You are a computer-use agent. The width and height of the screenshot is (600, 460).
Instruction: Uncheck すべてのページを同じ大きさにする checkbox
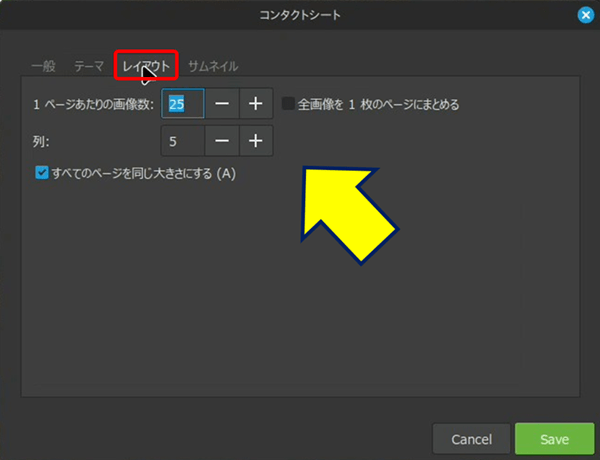42,173
